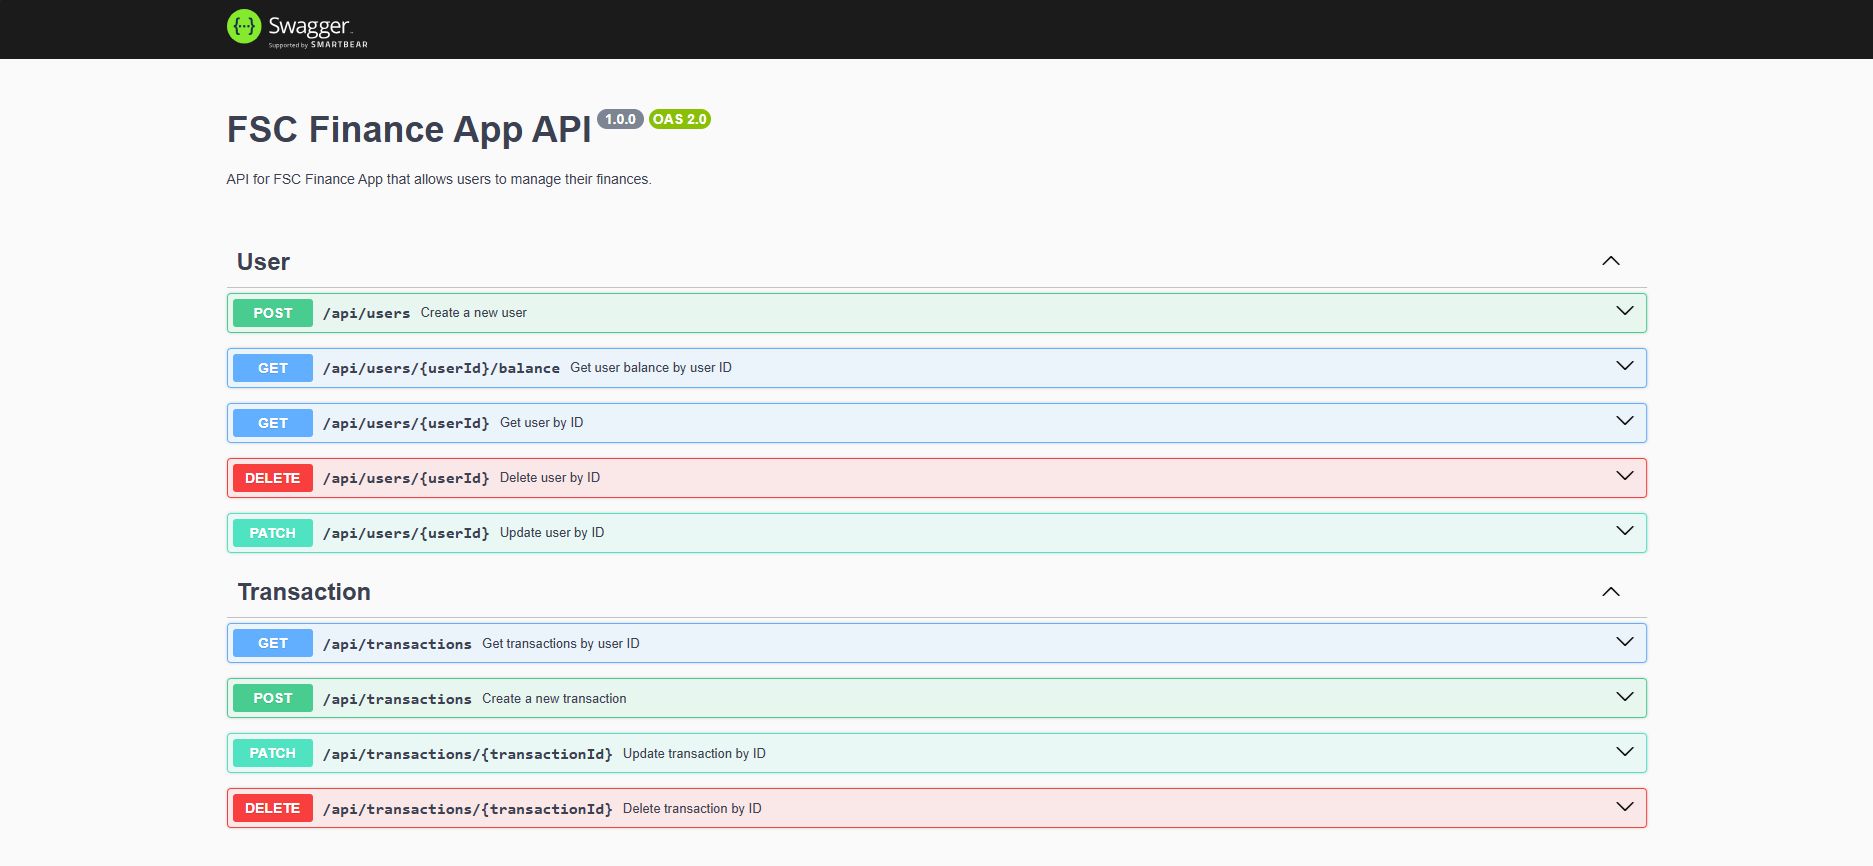Click POST badge for Create a new transaction
The image size is (1873, 866).
pyautogui.click(x=272, y=698)
